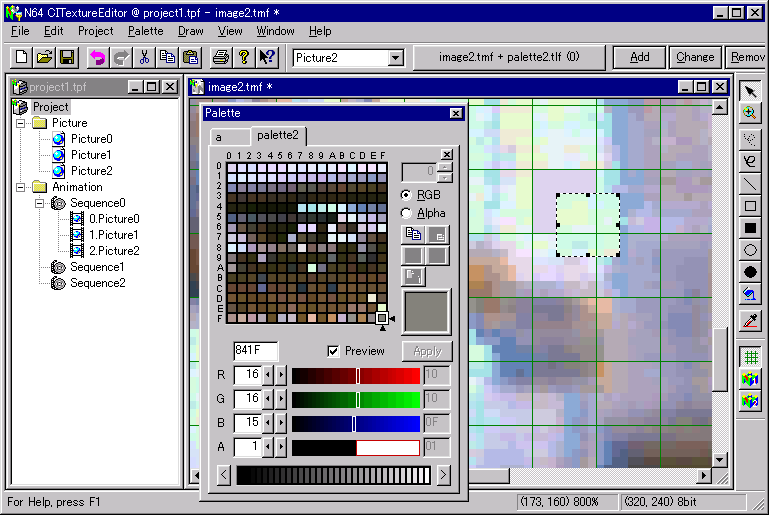Uncheck the Preview checkbox
The height and width of the screenshot is (515, 769).
click(x=333, y=351)
